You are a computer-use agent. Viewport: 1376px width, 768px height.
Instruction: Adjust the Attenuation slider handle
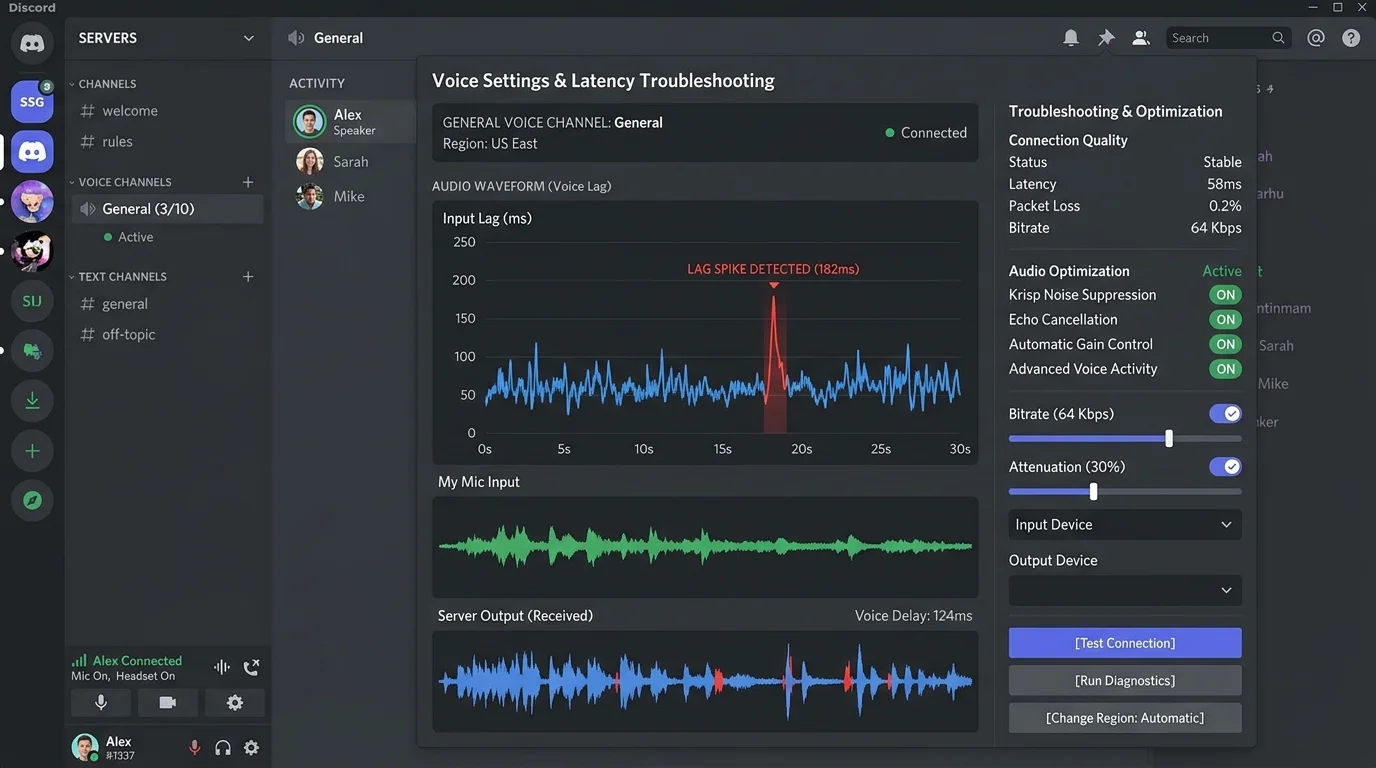pyautogui.click(x=1093, y=491)
